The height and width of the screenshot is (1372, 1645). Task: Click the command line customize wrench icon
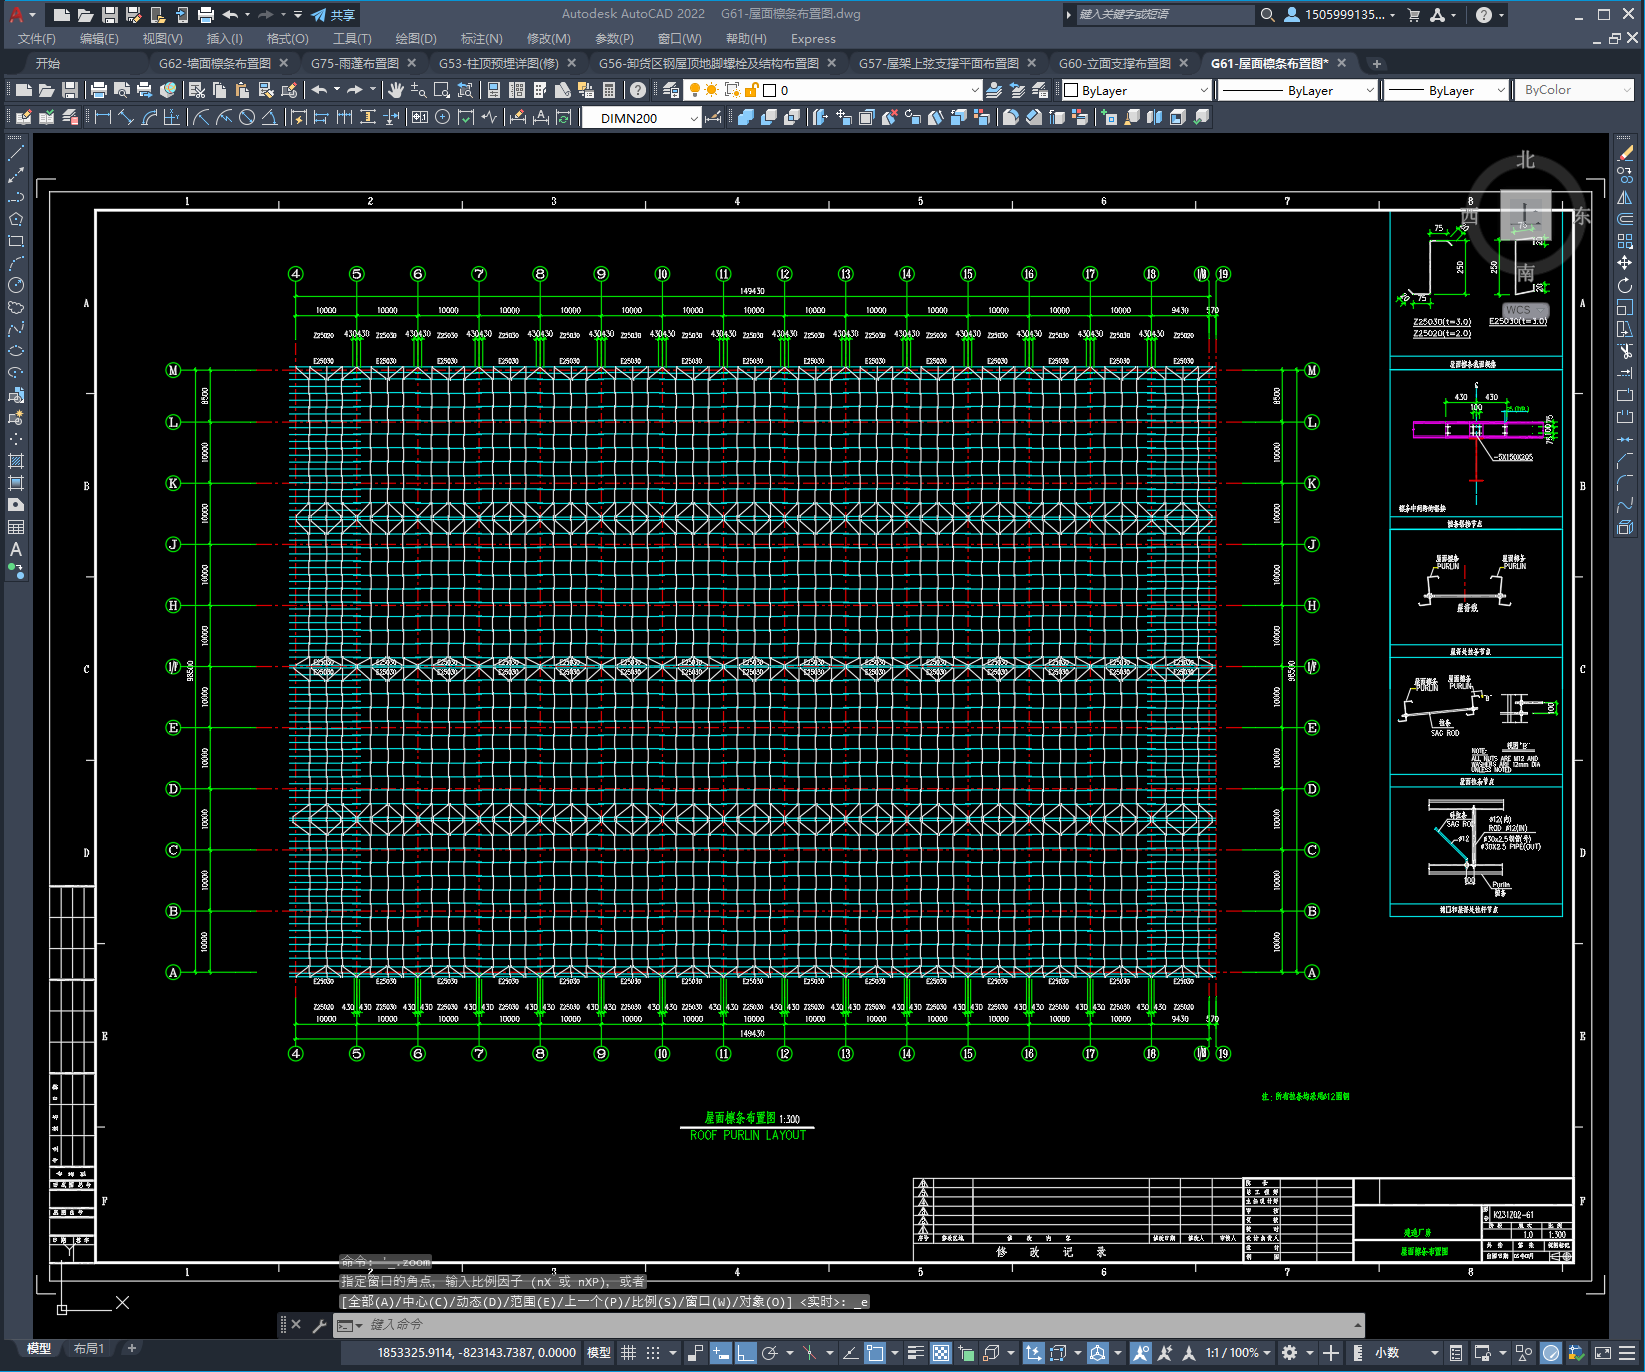point(320,1325)
